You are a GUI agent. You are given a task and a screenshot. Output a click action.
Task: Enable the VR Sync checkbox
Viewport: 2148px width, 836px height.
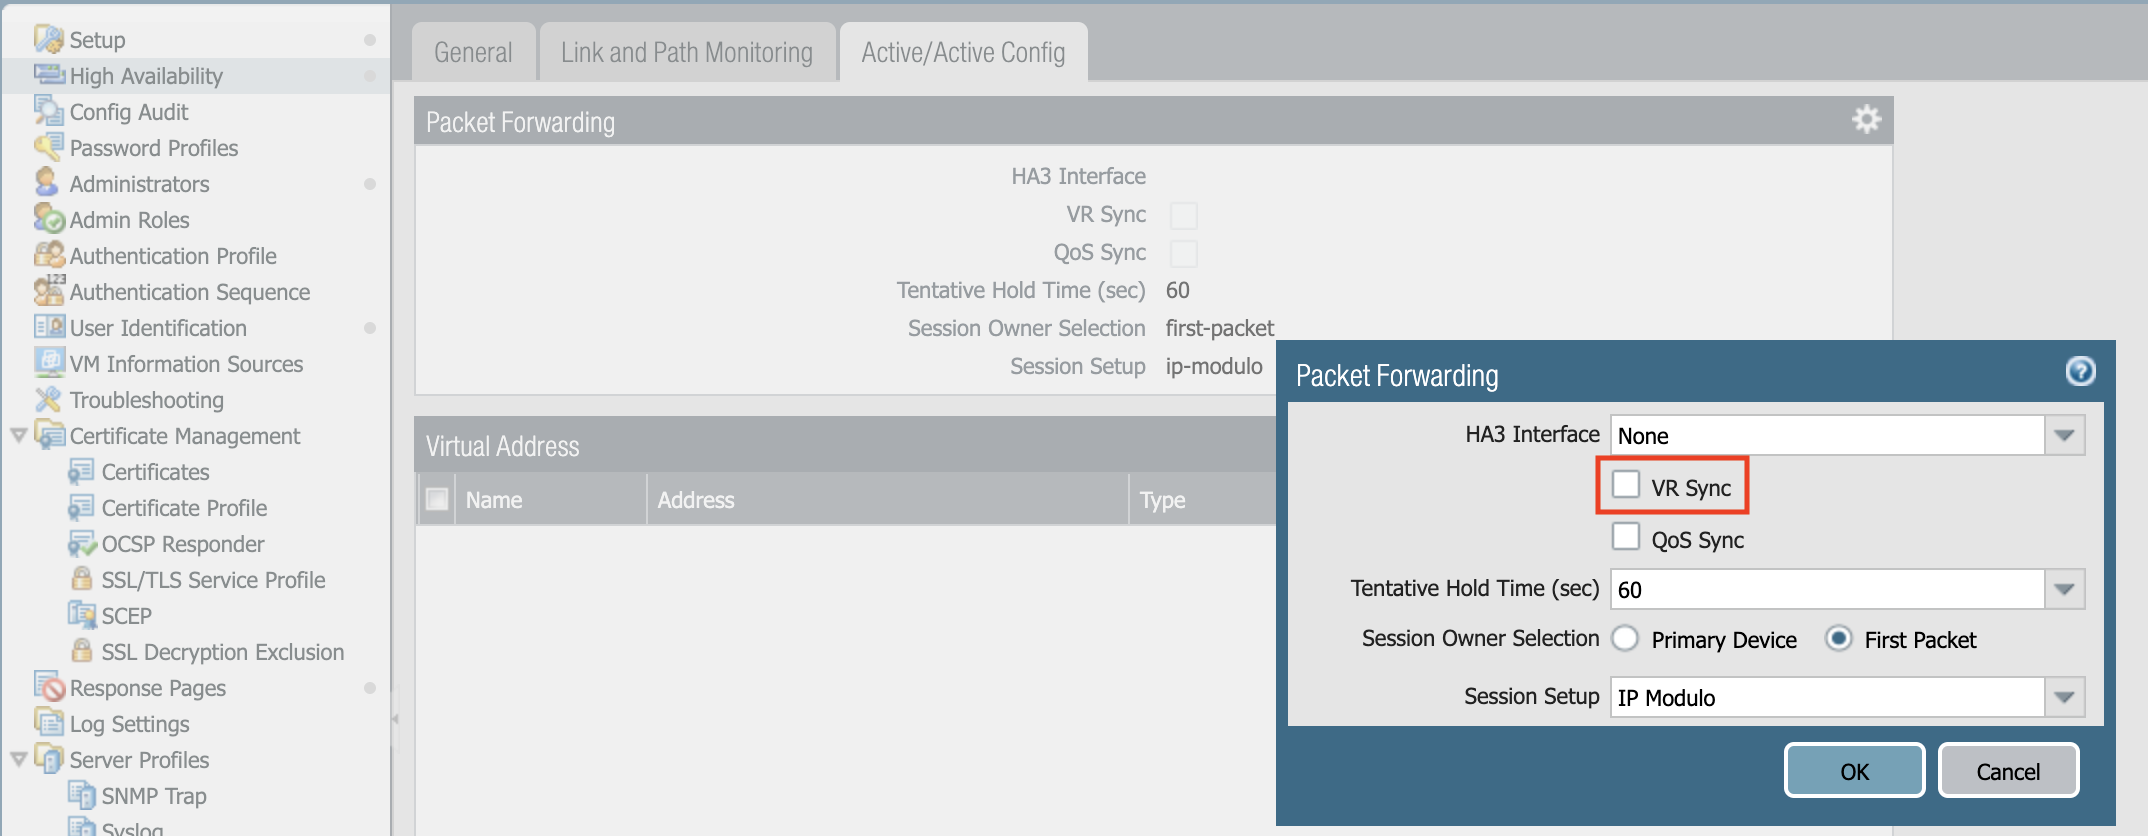(x=1626, y=485)
